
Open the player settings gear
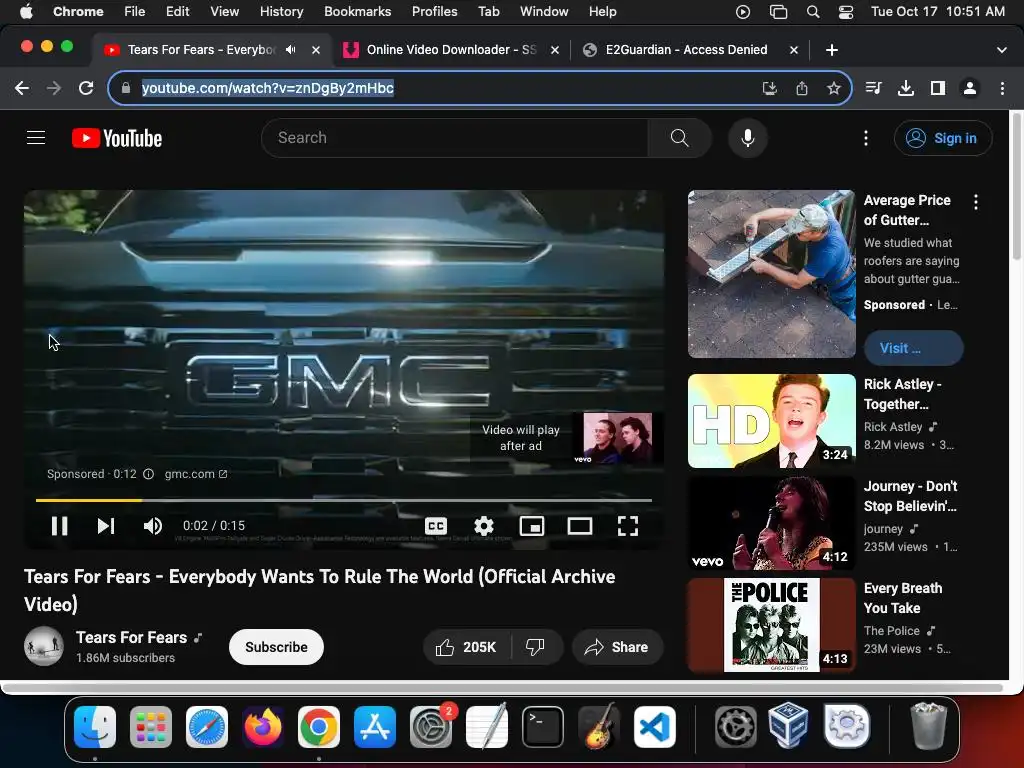click(x=484, y=526)
